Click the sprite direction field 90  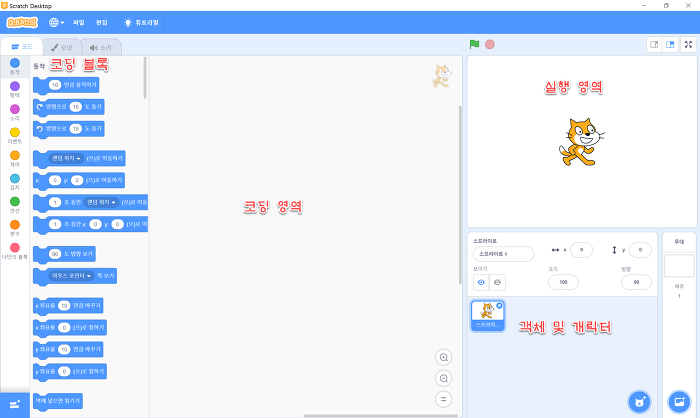(636, 282)
